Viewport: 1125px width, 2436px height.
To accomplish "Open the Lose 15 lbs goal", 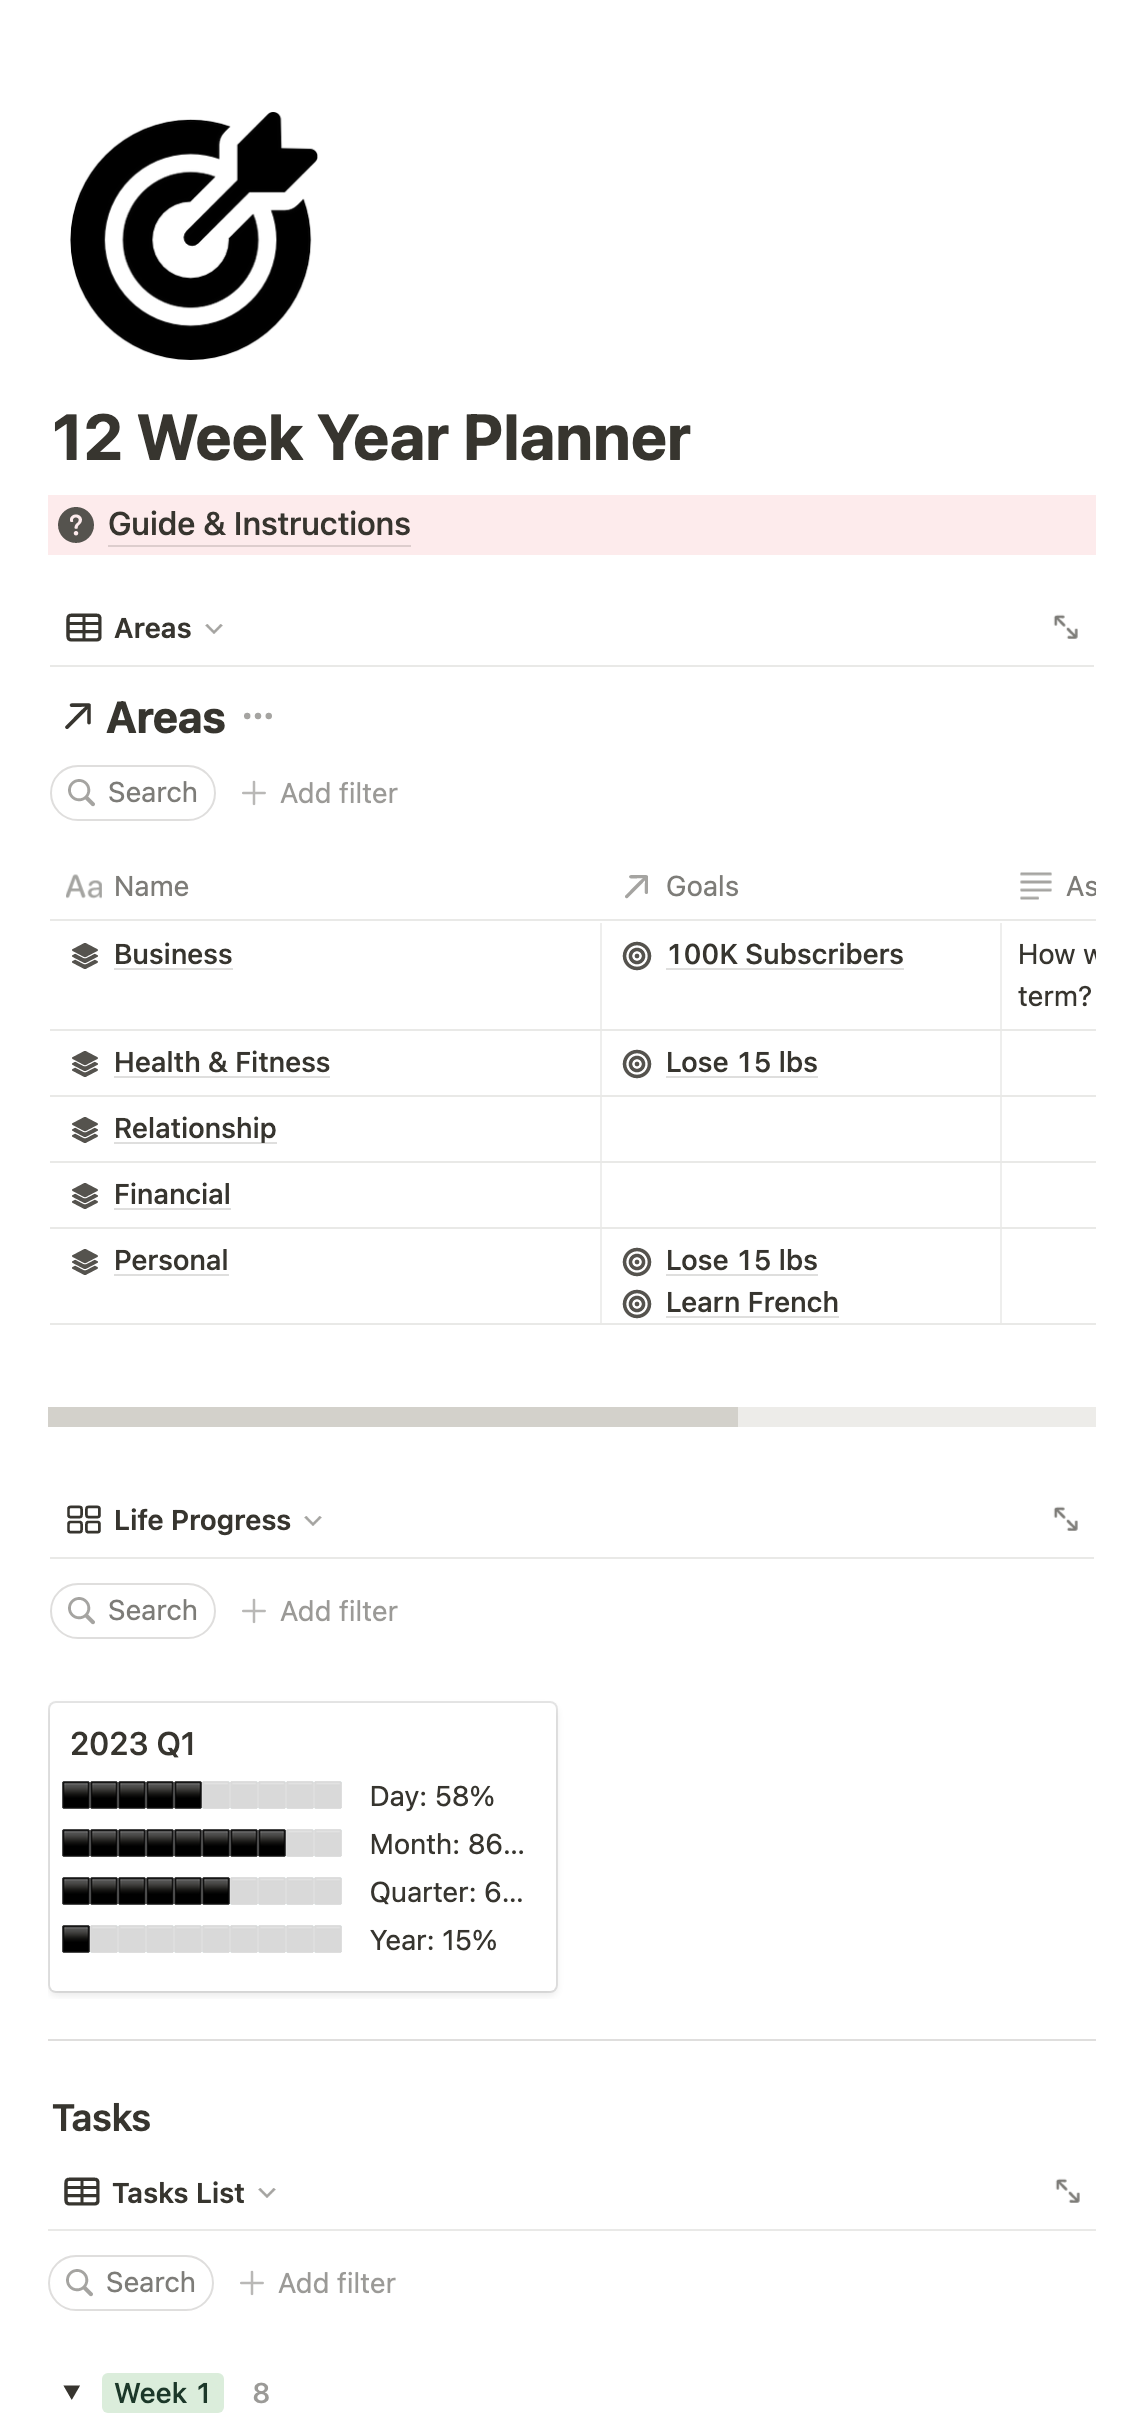I will pos(742,1063).
